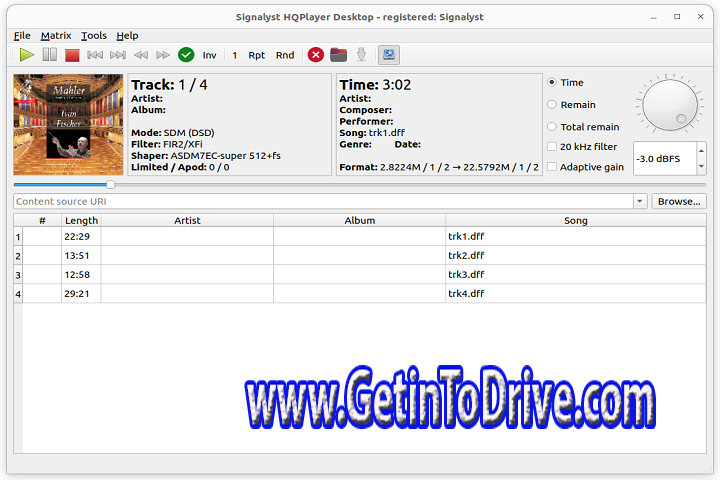Click row header number 2
The width and height of the screenshot is (720, 480).
pos(18,256)
